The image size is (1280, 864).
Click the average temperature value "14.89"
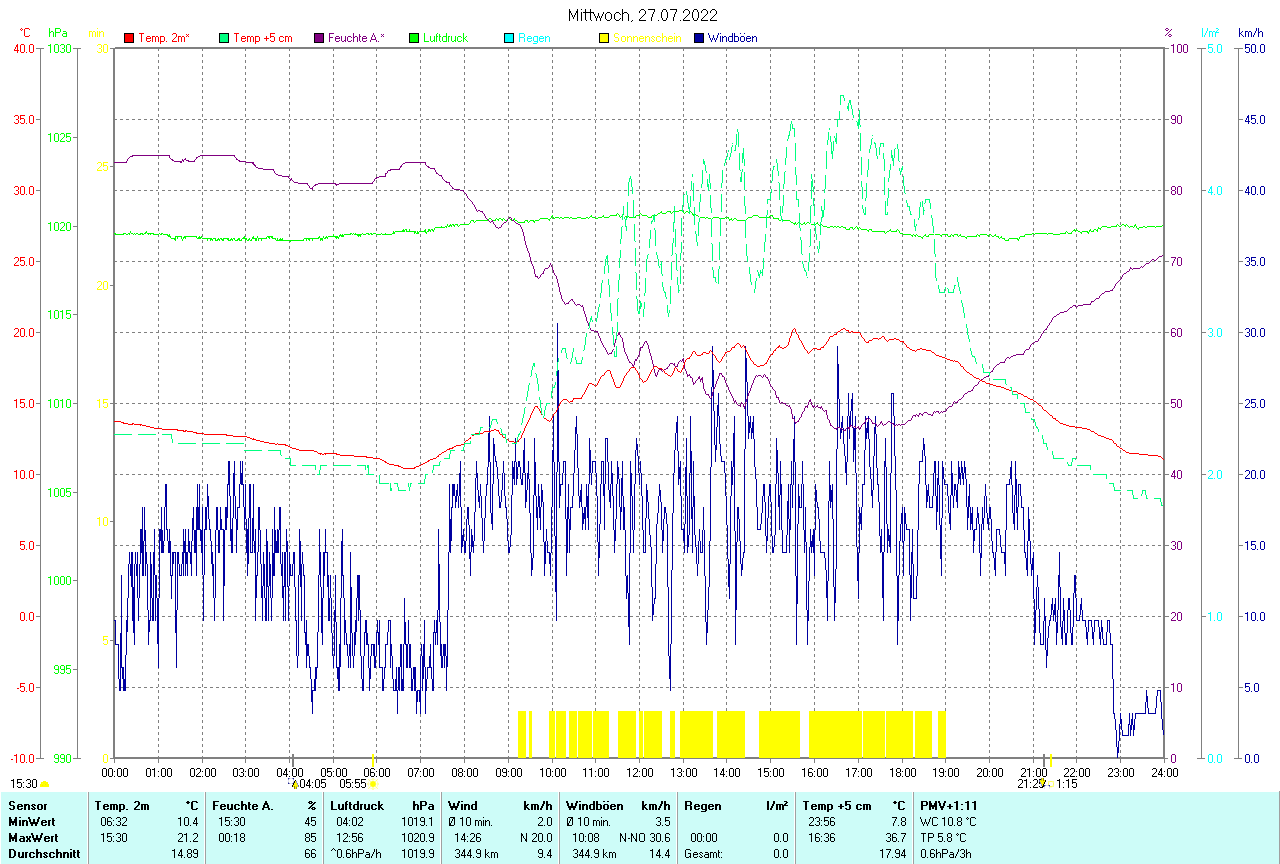click(x=184, y=854)
